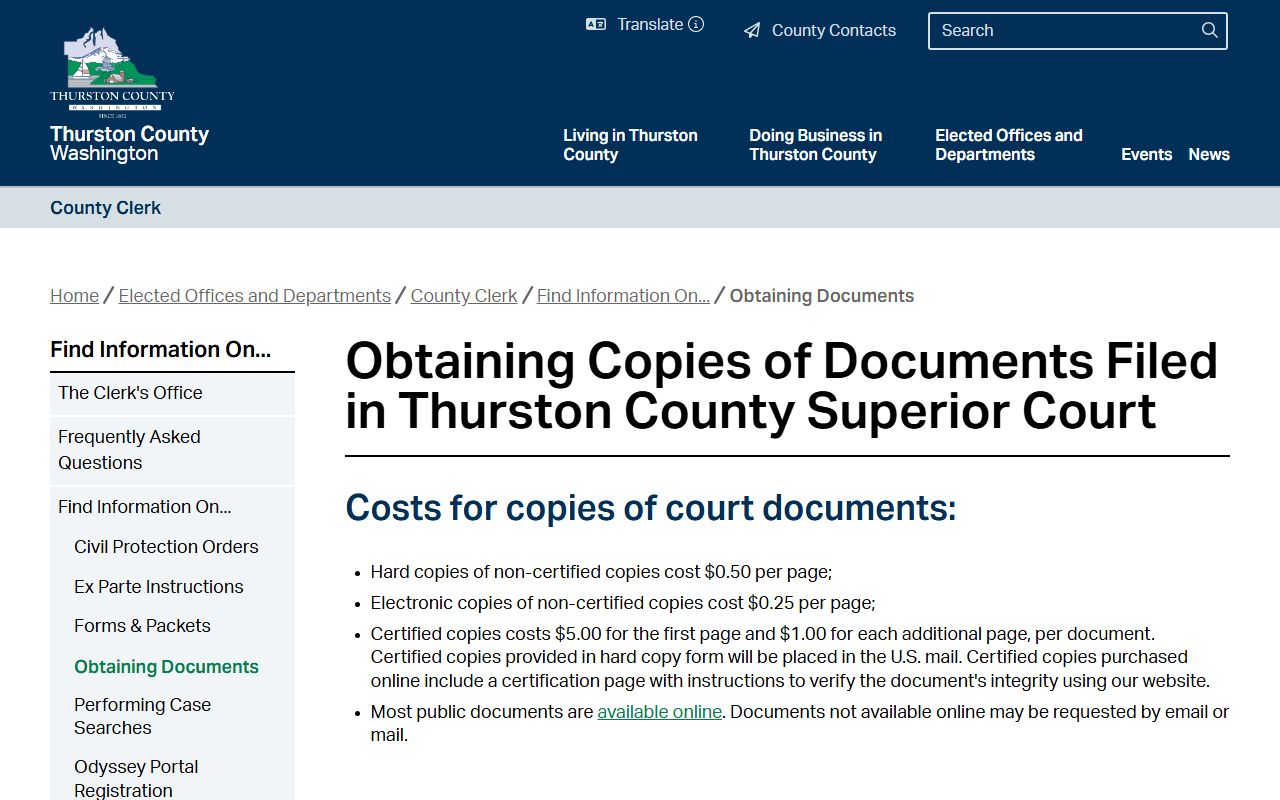
Task: Click the translate language icon
Action: click(x=596, y=24)
